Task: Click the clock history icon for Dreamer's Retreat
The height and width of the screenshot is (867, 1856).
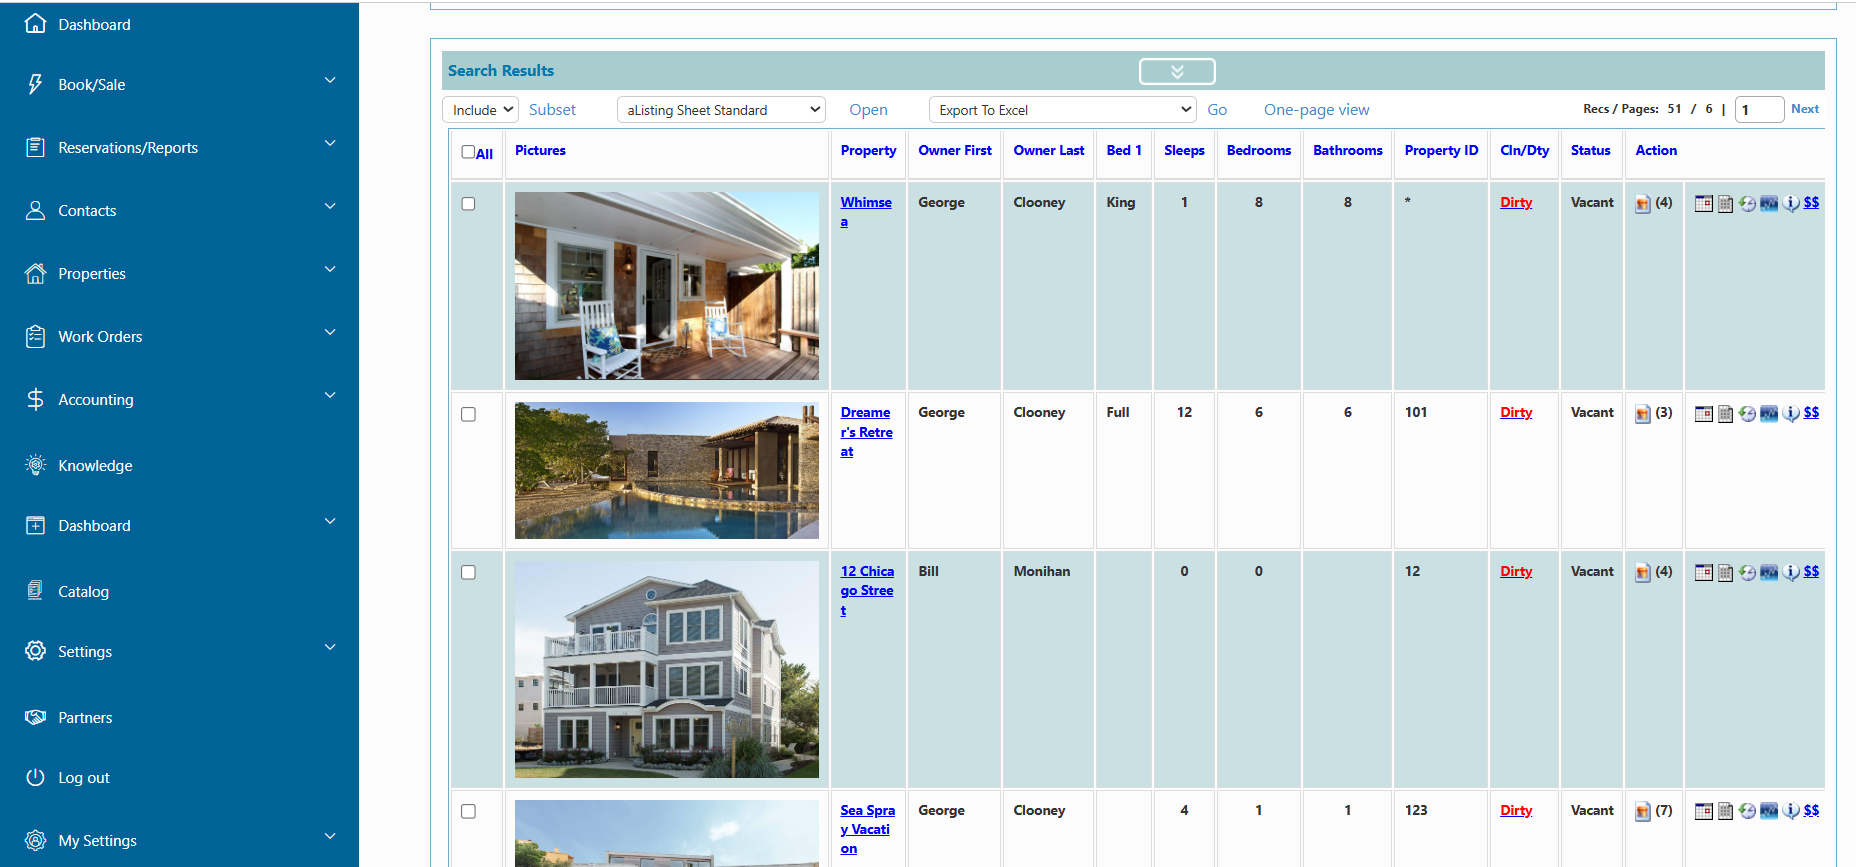Action: pyautogui.click(x=1747, y=414)
